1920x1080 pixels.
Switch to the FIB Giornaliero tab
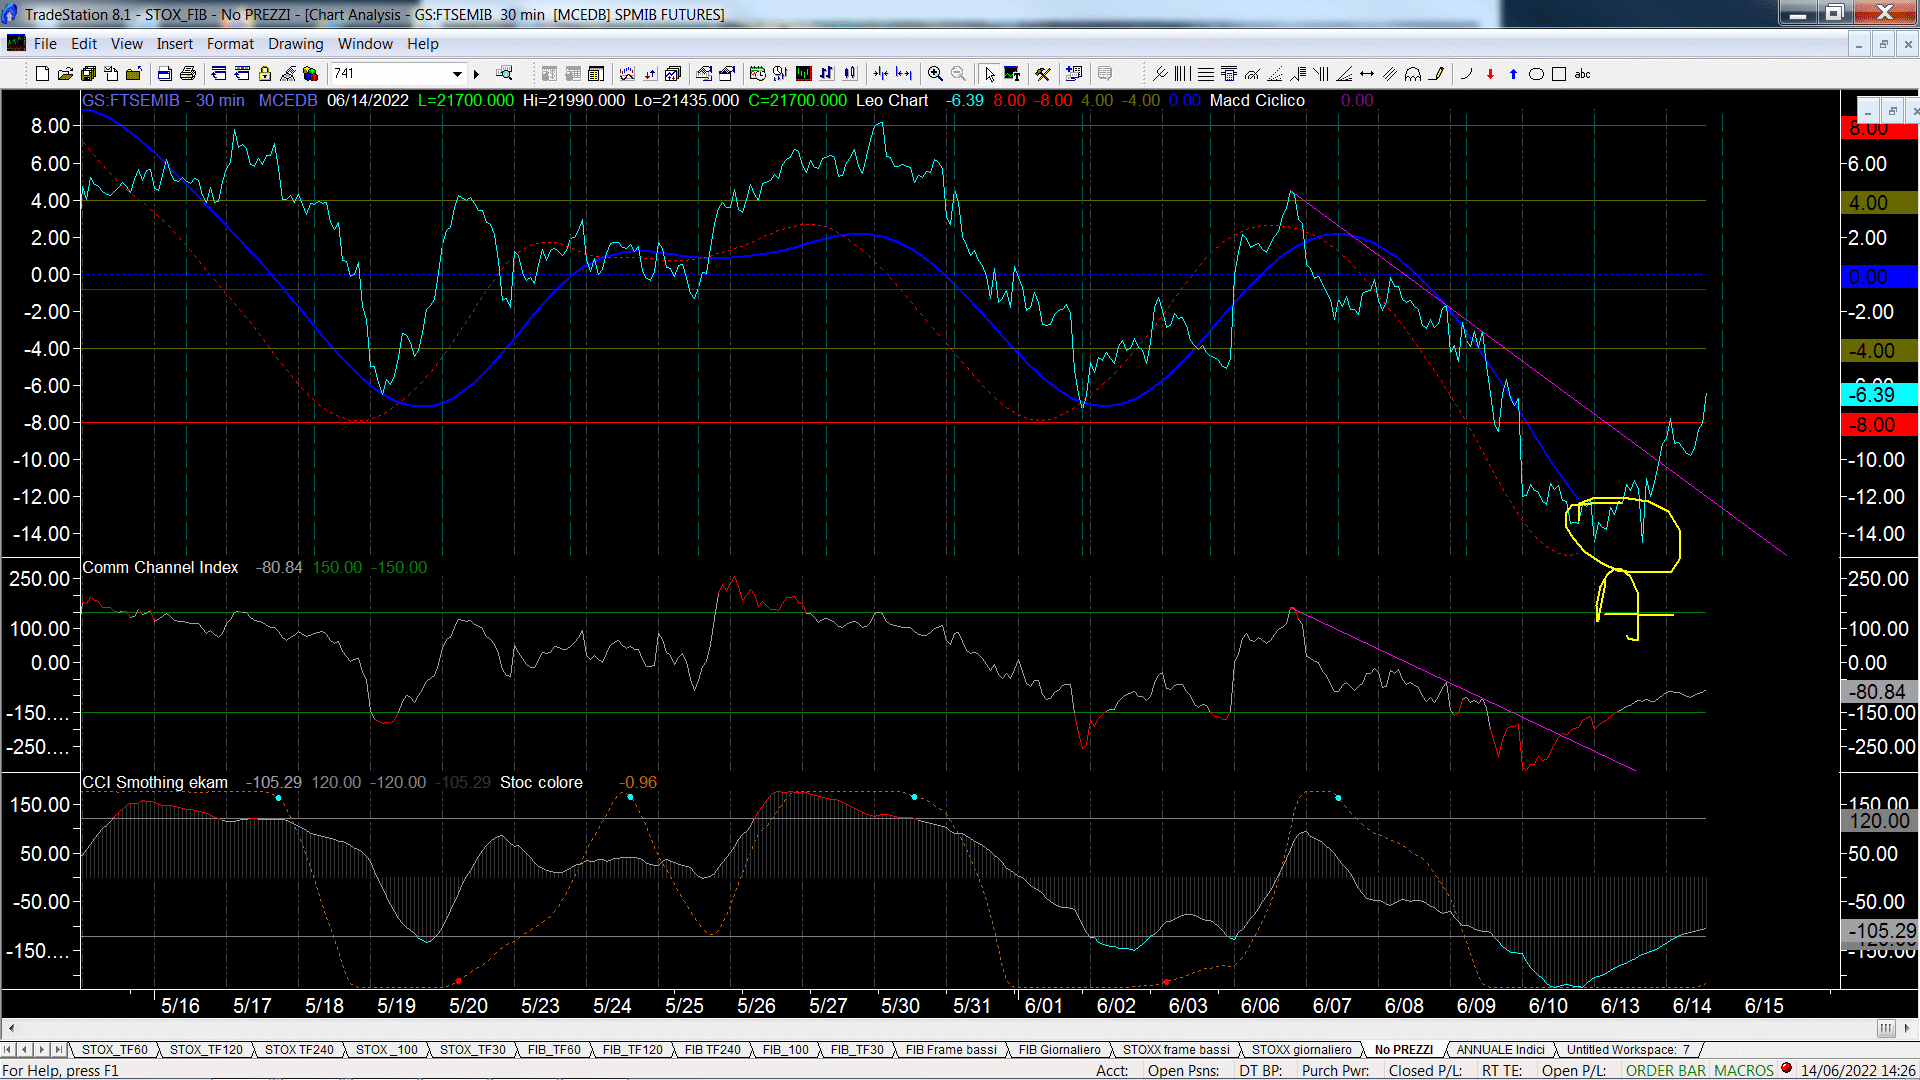pos(1059,1049)
